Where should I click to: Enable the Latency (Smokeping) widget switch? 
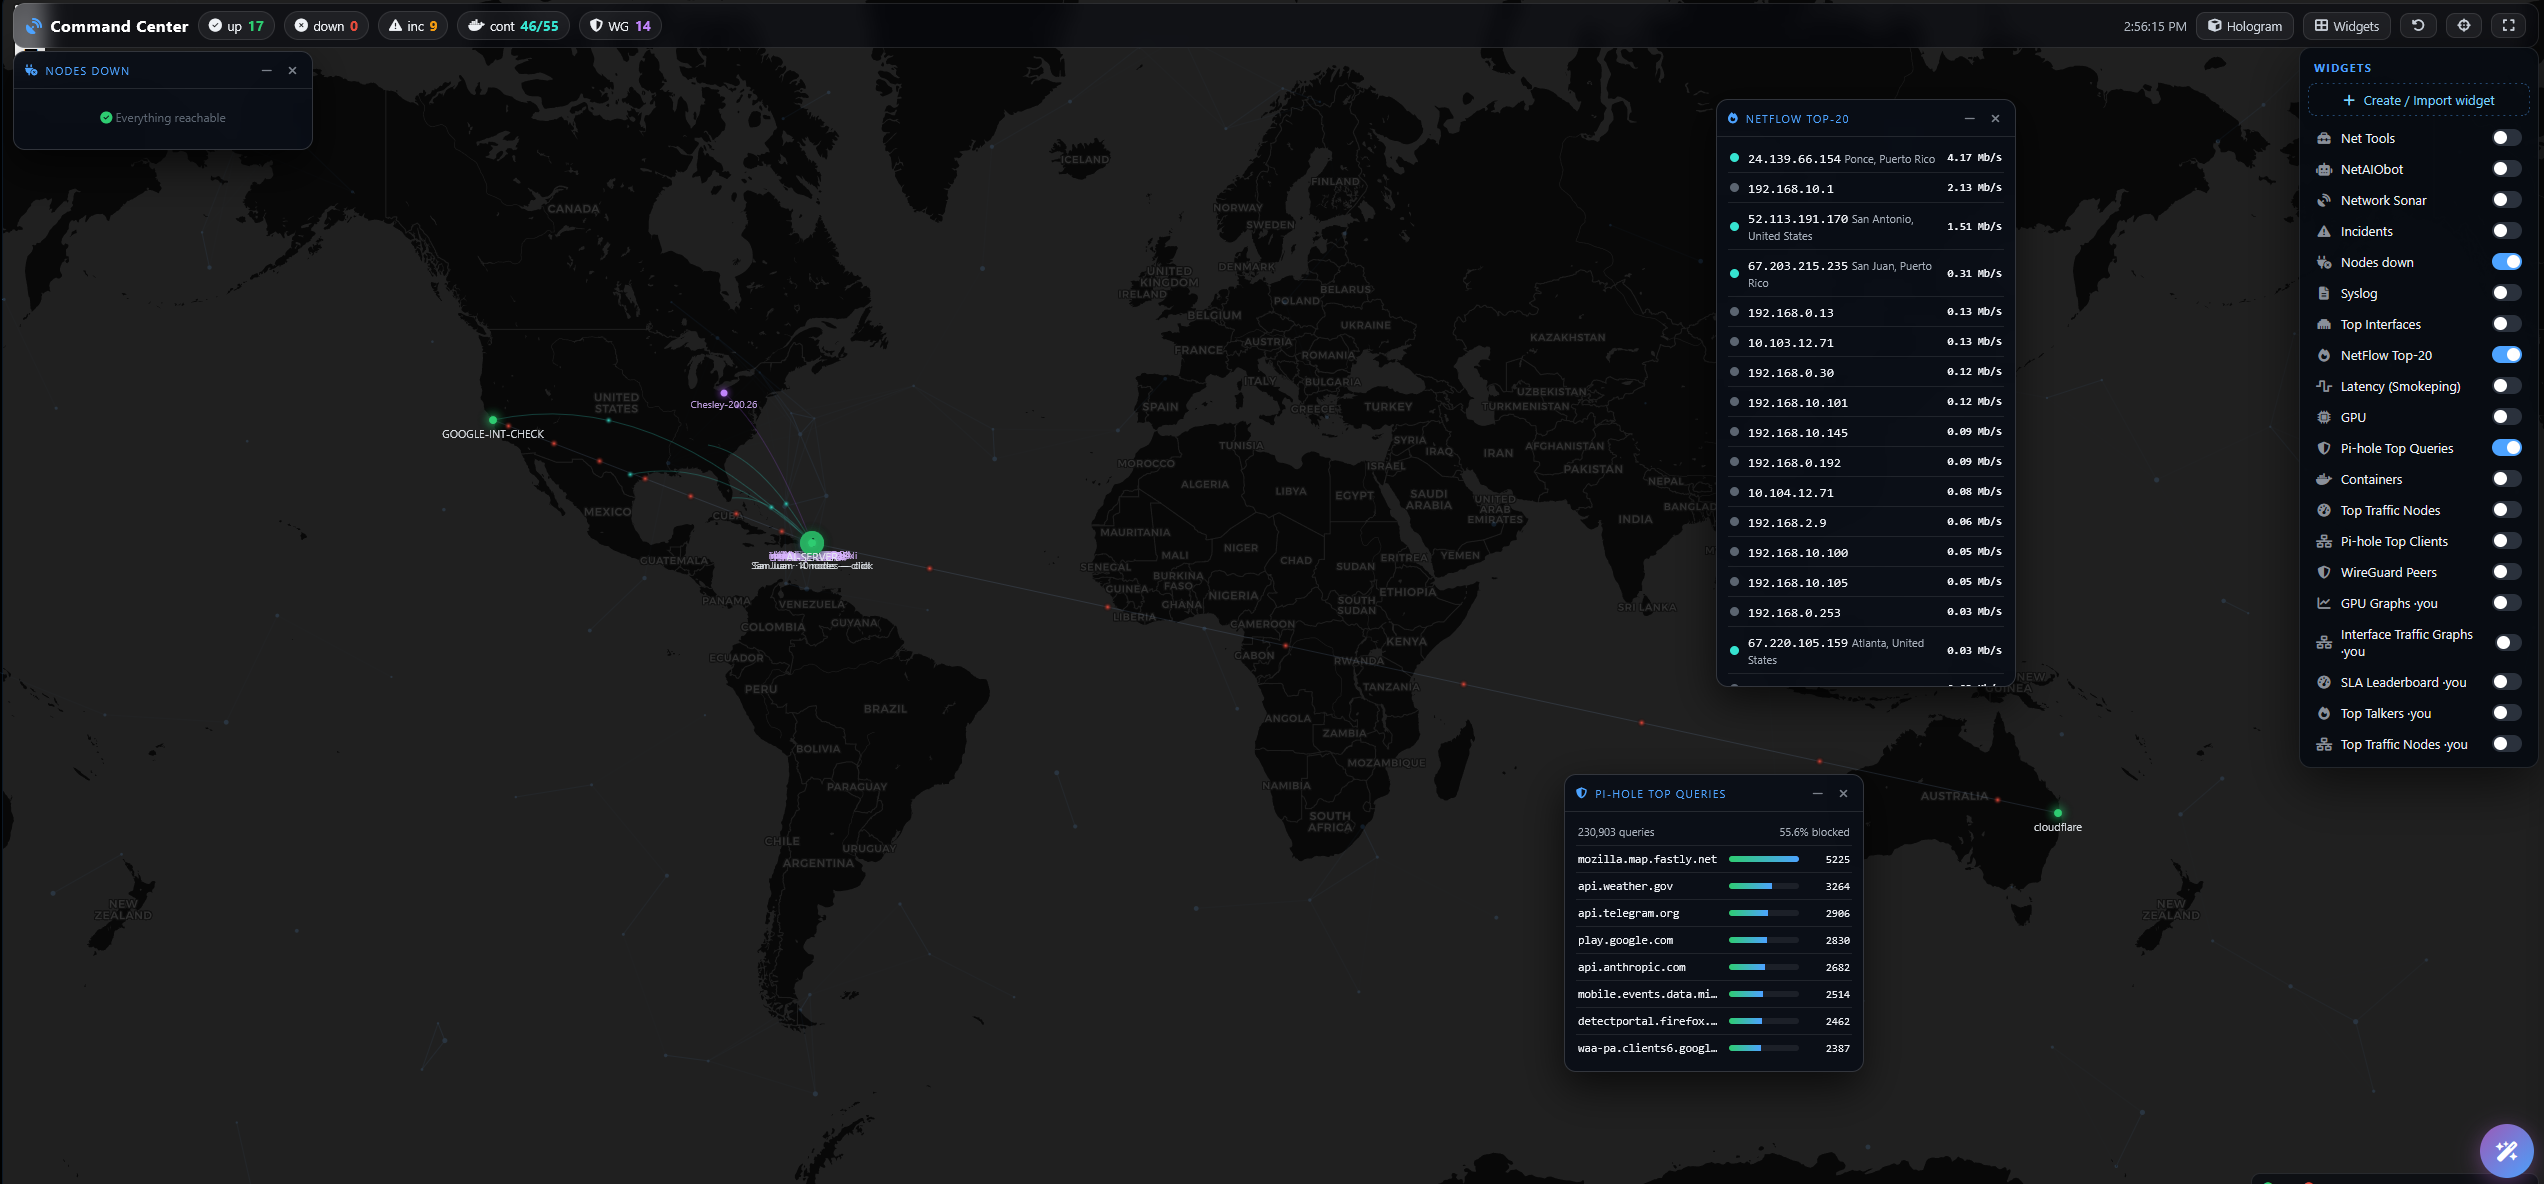tap(2506, 386)
